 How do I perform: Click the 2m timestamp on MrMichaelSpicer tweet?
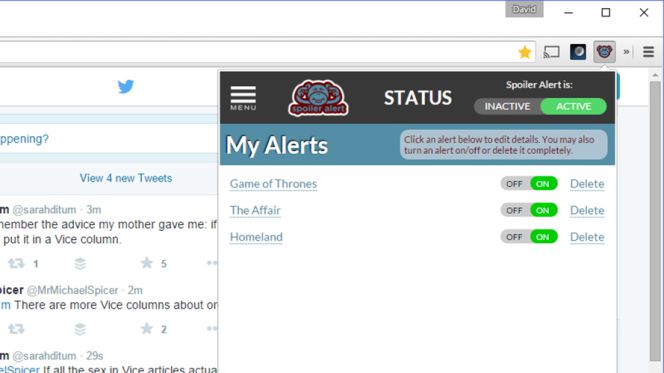pyautogui.click(x=135, y=290)
